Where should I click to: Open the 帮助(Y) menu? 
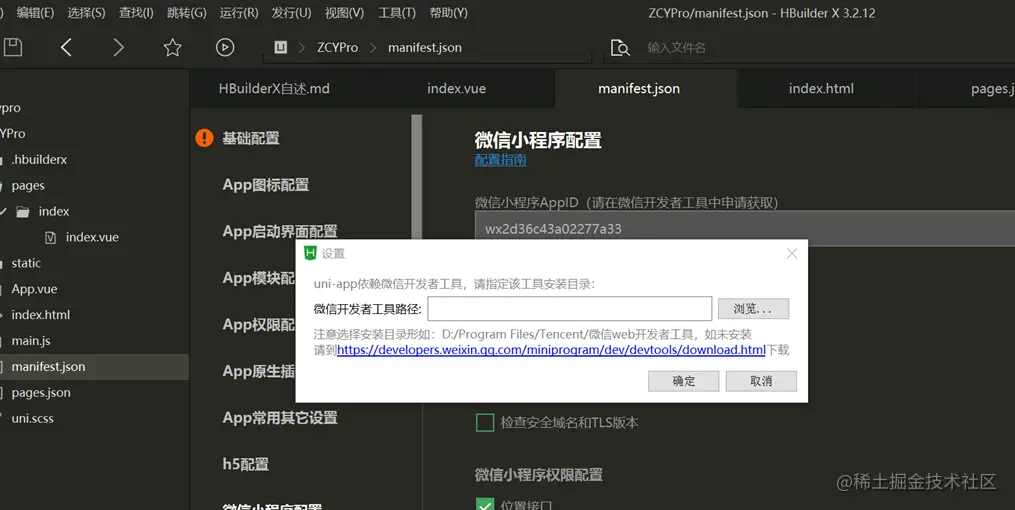click(x=449, y=13)
